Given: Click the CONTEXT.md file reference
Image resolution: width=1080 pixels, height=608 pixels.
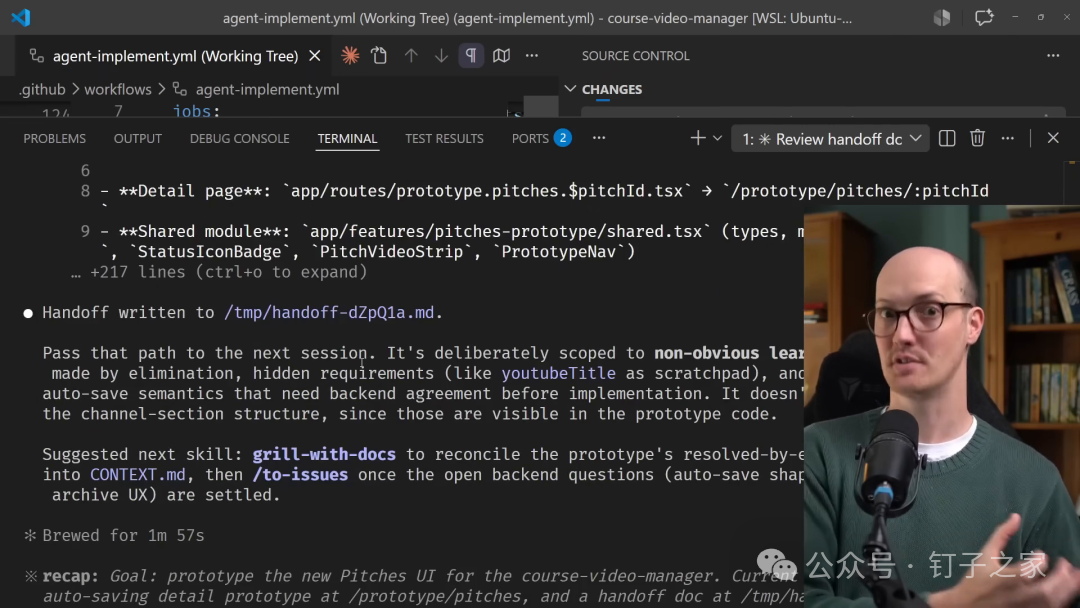Looking at the screenshot, I should [x=138, y=474].
